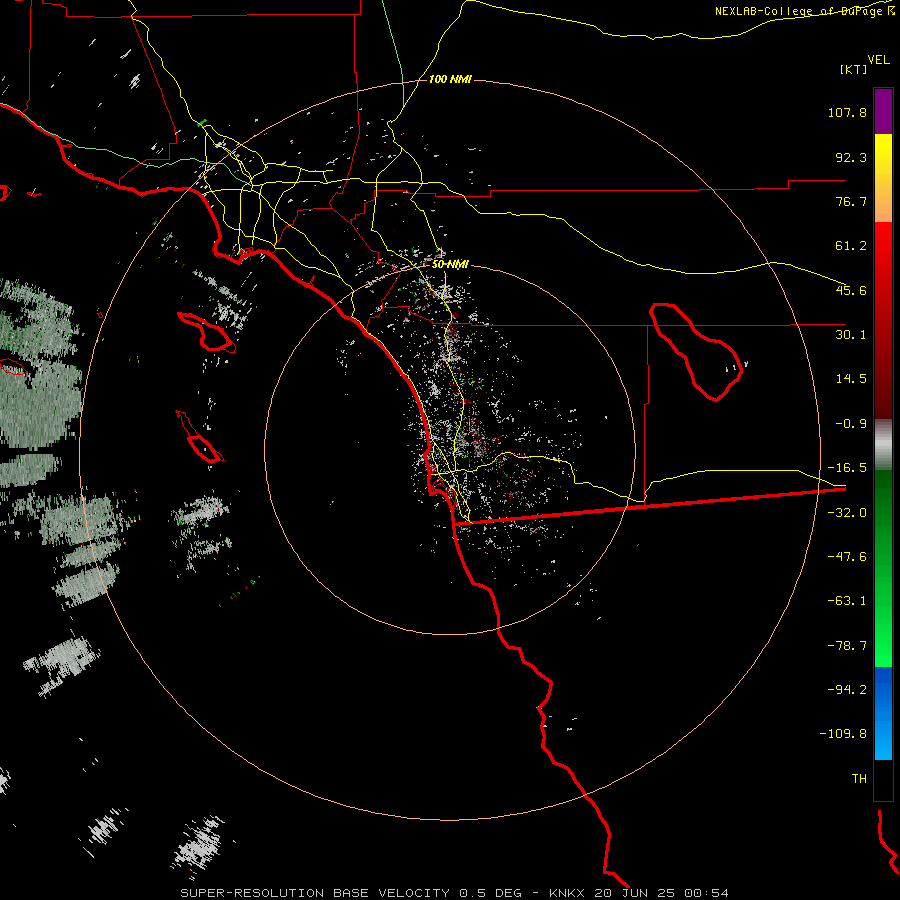The height and width of the screenshot is (900, 900).
Task: Select the -63.1 scale value
Action: [847, 601]
